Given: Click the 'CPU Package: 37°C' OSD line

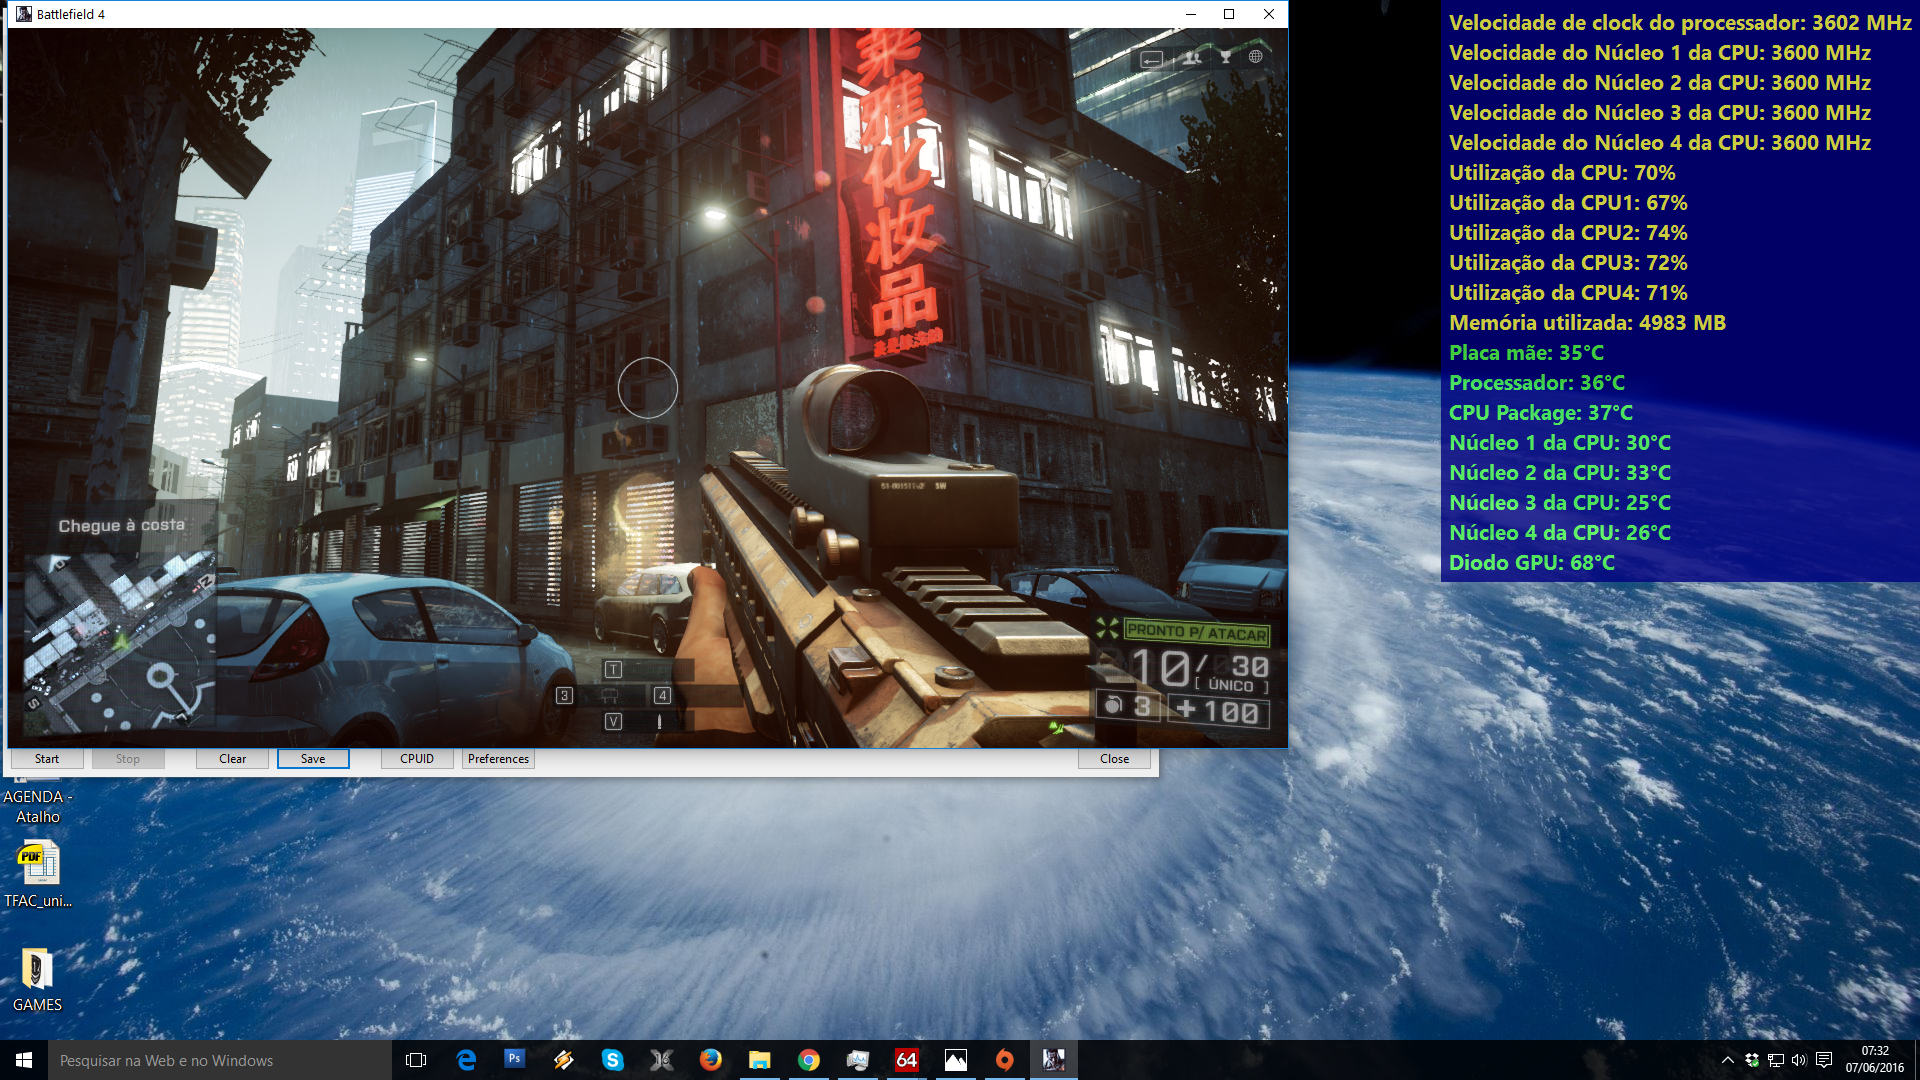Looking at the screenshot, I should coord(1540,413).
